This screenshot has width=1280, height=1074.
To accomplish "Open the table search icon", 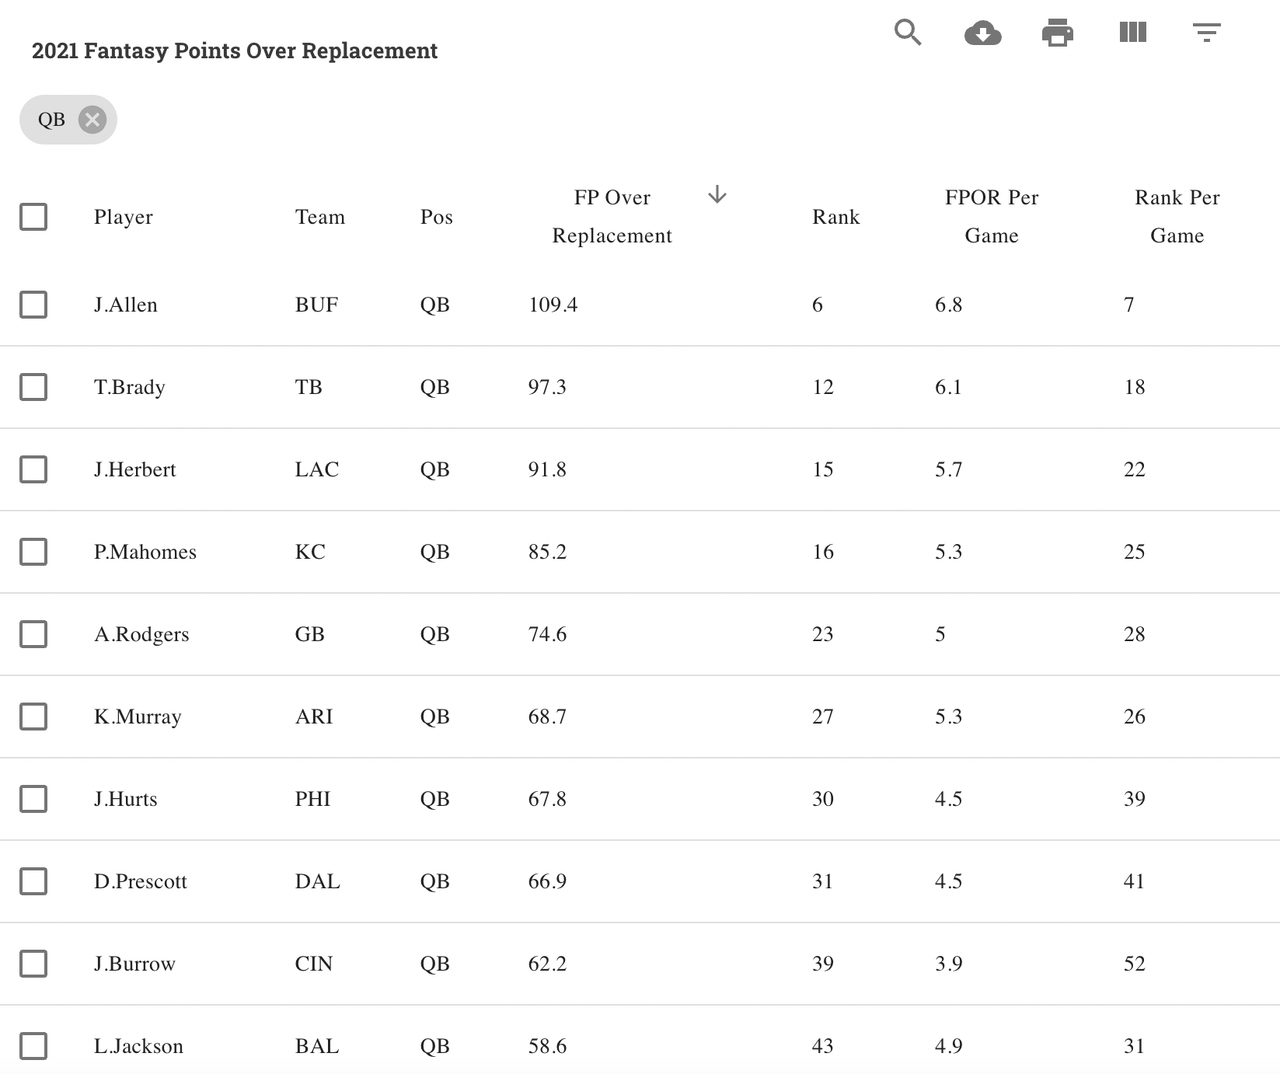I will pos(907,33).
